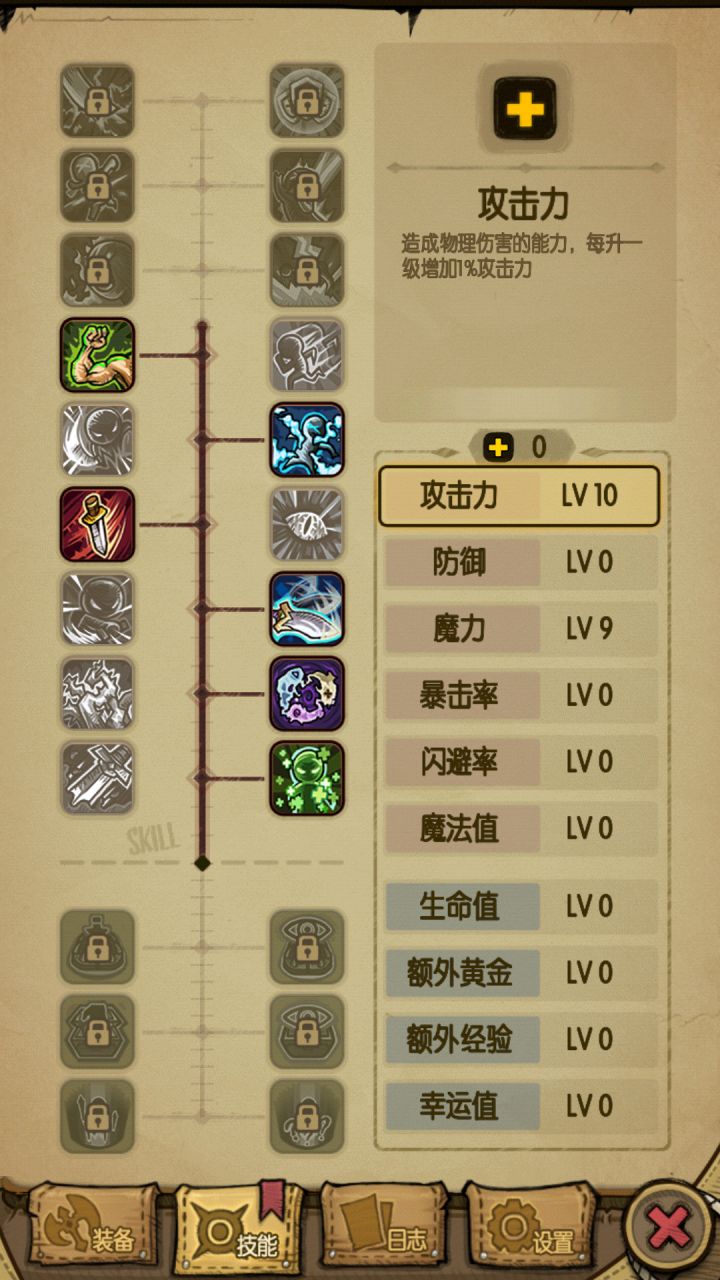This screenshot has width=720, height=1280.
Task: Choose the blue spinning blade skill
Action: [x=307, y=609]
